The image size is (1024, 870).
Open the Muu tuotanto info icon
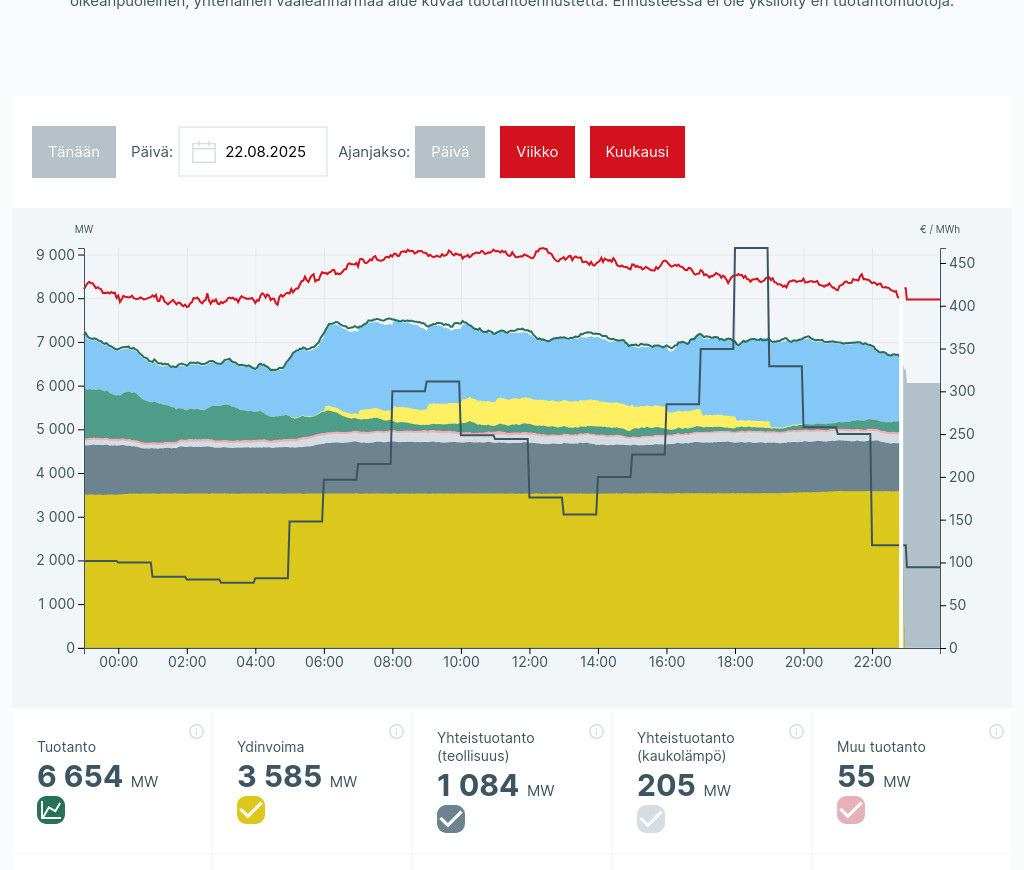coord(996,731)
